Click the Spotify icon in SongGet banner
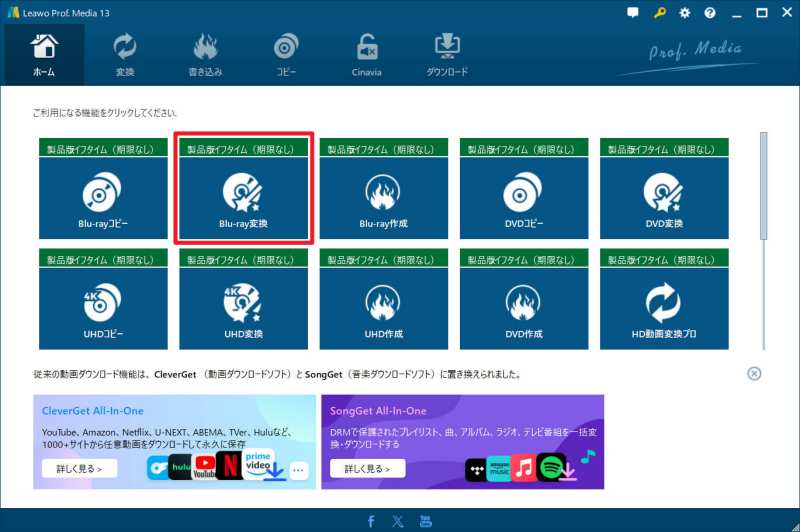The height and width of the screenshot is (532, 800). (551, 467)
